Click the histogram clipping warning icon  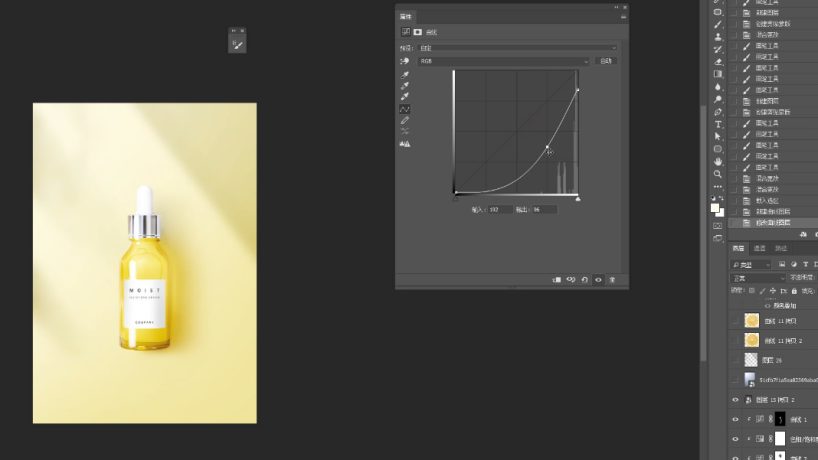(x=405, y=144)
